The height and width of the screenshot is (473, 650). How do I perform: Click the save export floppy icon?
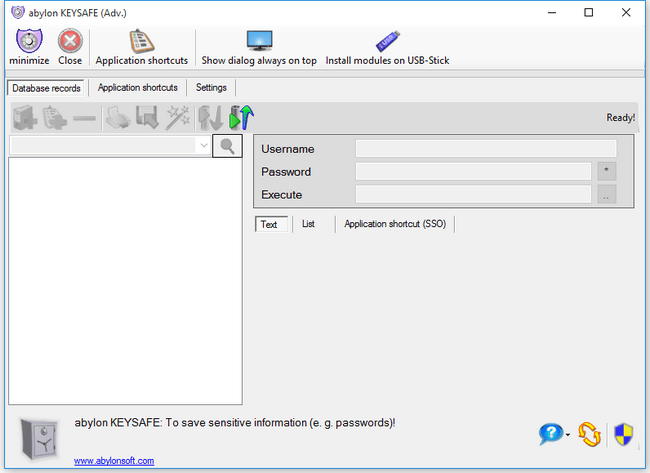tap(147, 118)
